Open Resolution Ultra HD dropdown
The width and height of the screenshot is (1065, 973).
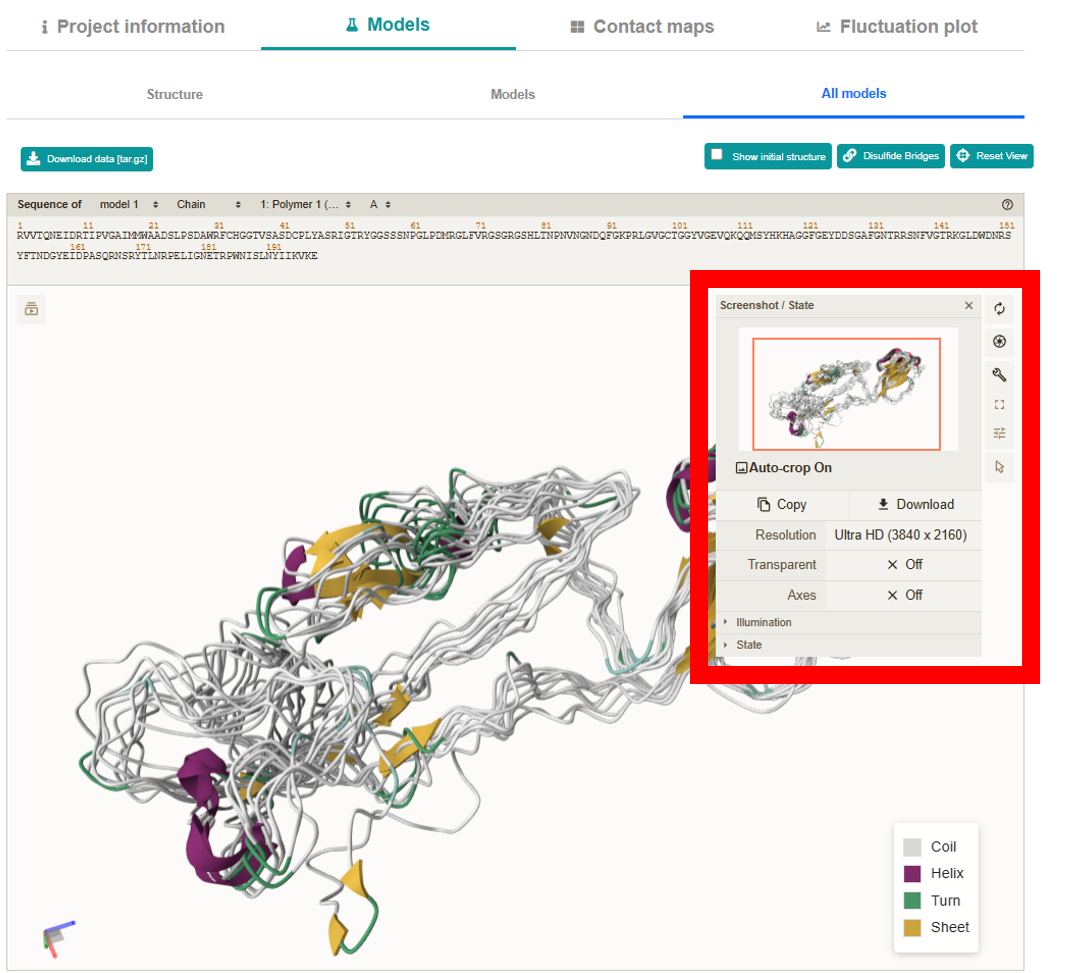point(903,535)
